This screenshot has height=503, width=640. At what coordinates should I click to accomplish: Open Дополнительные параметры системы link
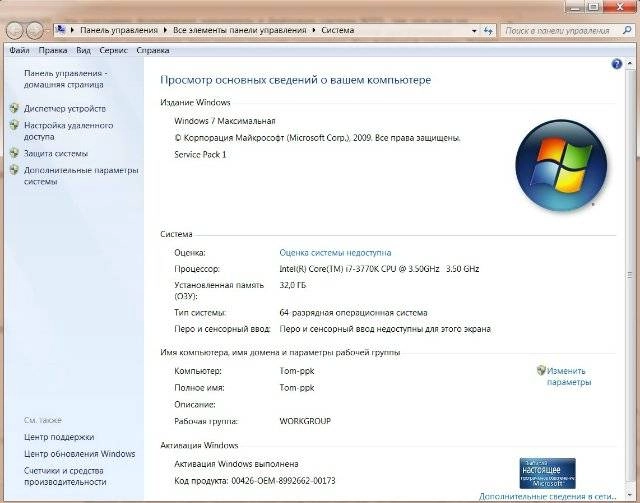coord(81,176)
